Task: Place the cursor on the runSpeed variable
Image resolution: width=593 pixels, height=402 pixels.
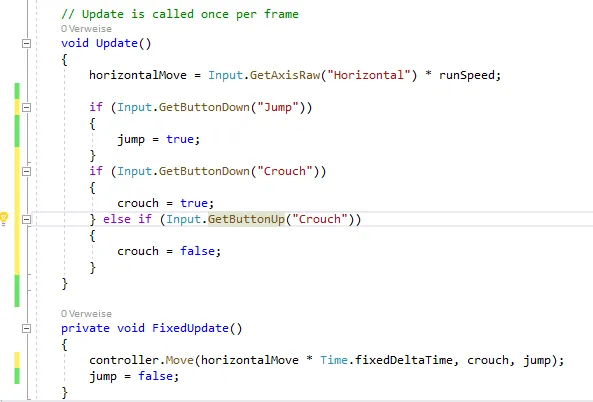Action: coord(467,75)
